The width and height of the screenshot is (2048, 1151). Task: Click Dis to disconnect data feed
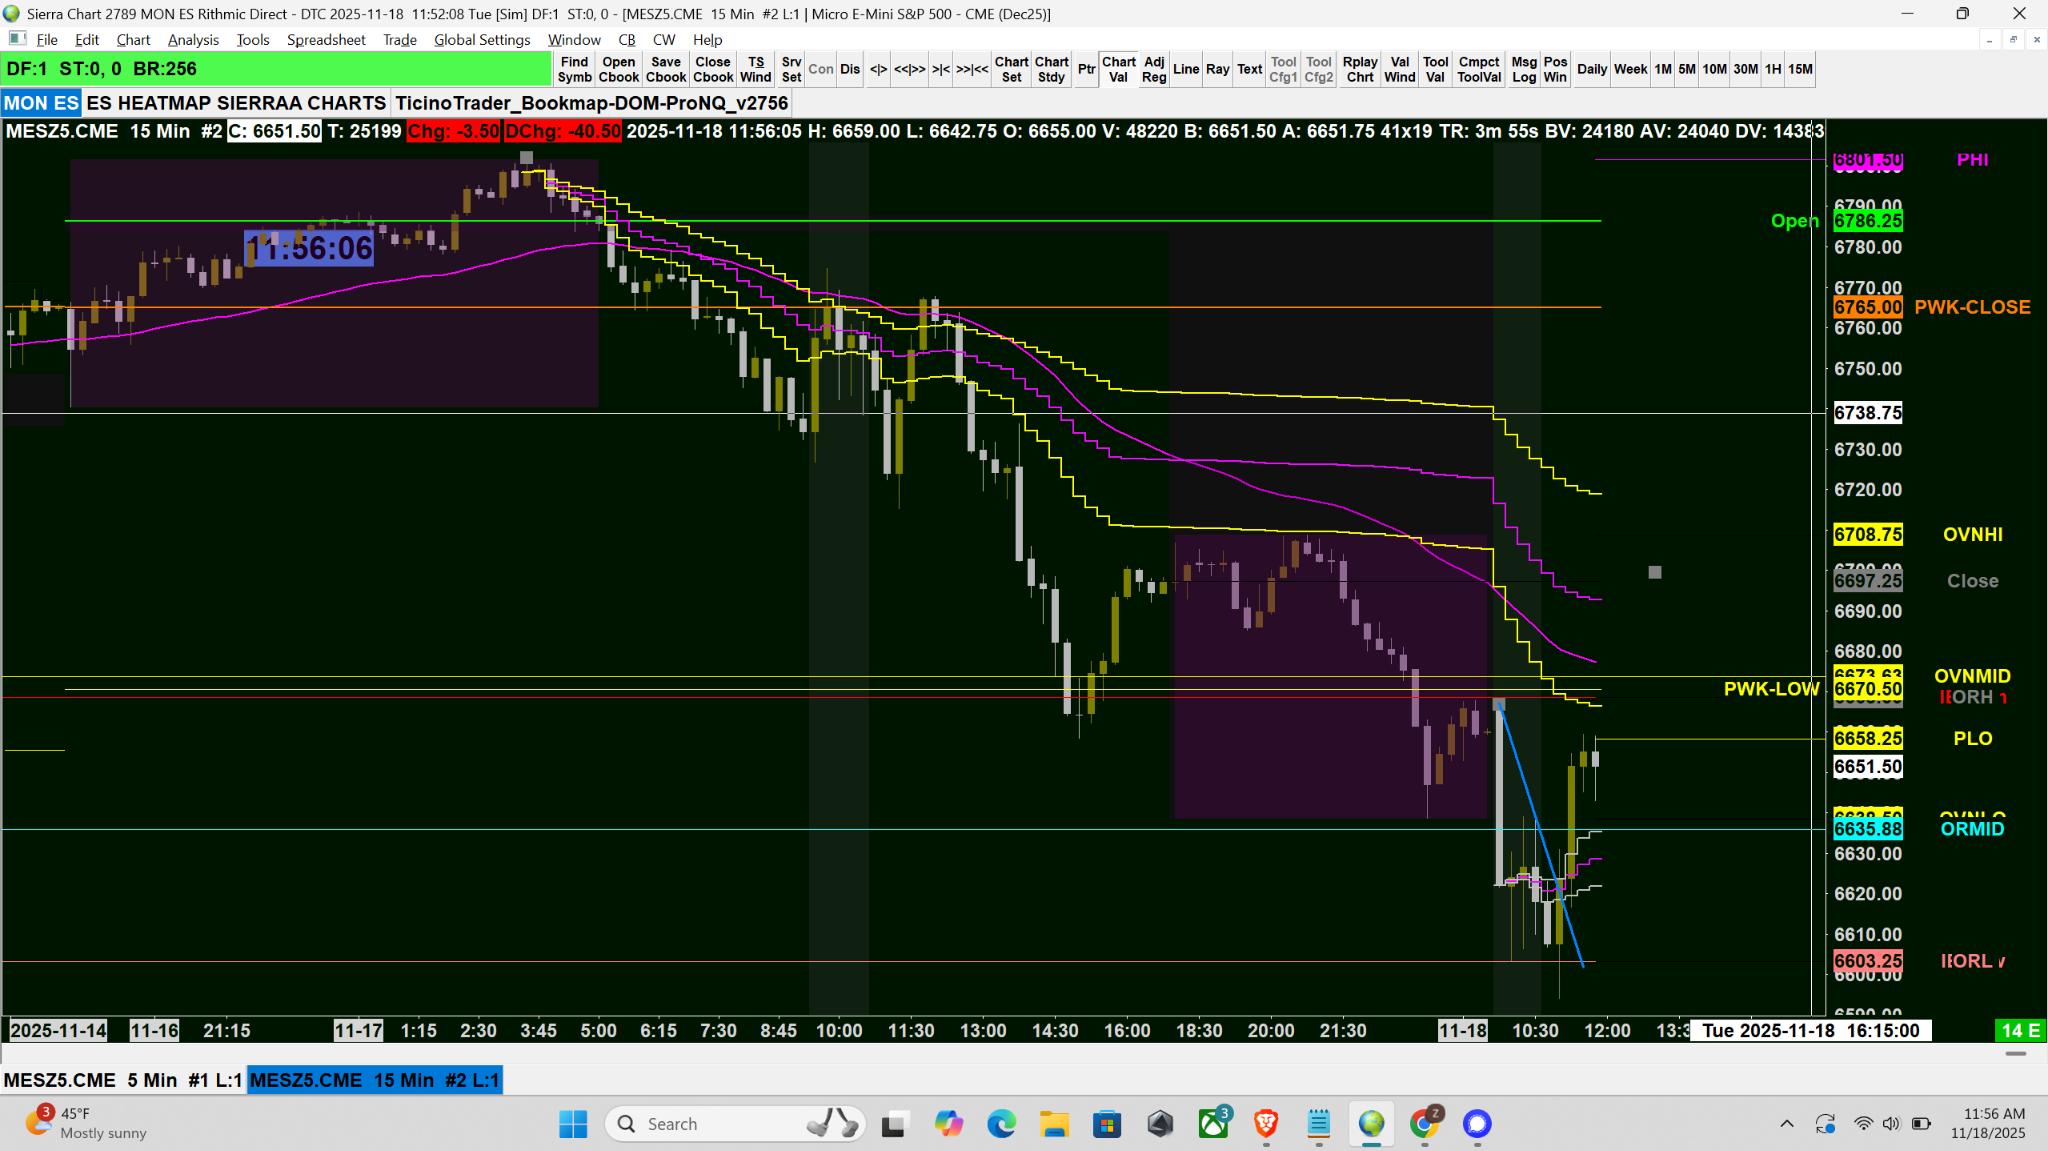click(x=850, y=69)
